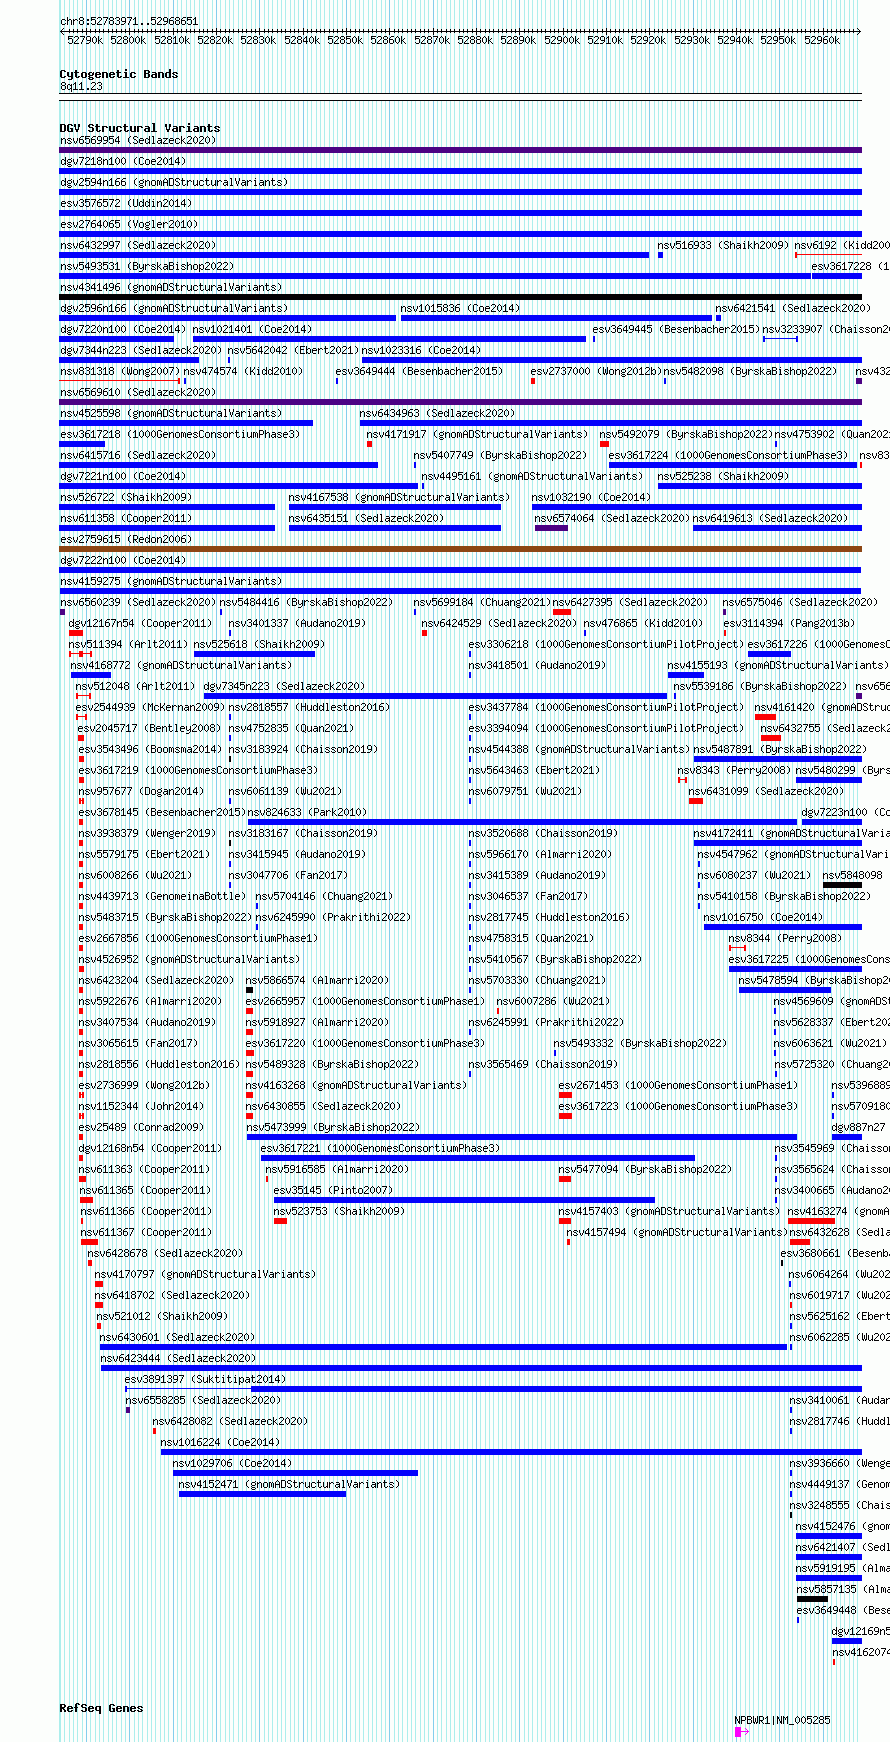
Task: Click nsv1029706 (Coe2014) label
Action: click(x=233, y=1463)
